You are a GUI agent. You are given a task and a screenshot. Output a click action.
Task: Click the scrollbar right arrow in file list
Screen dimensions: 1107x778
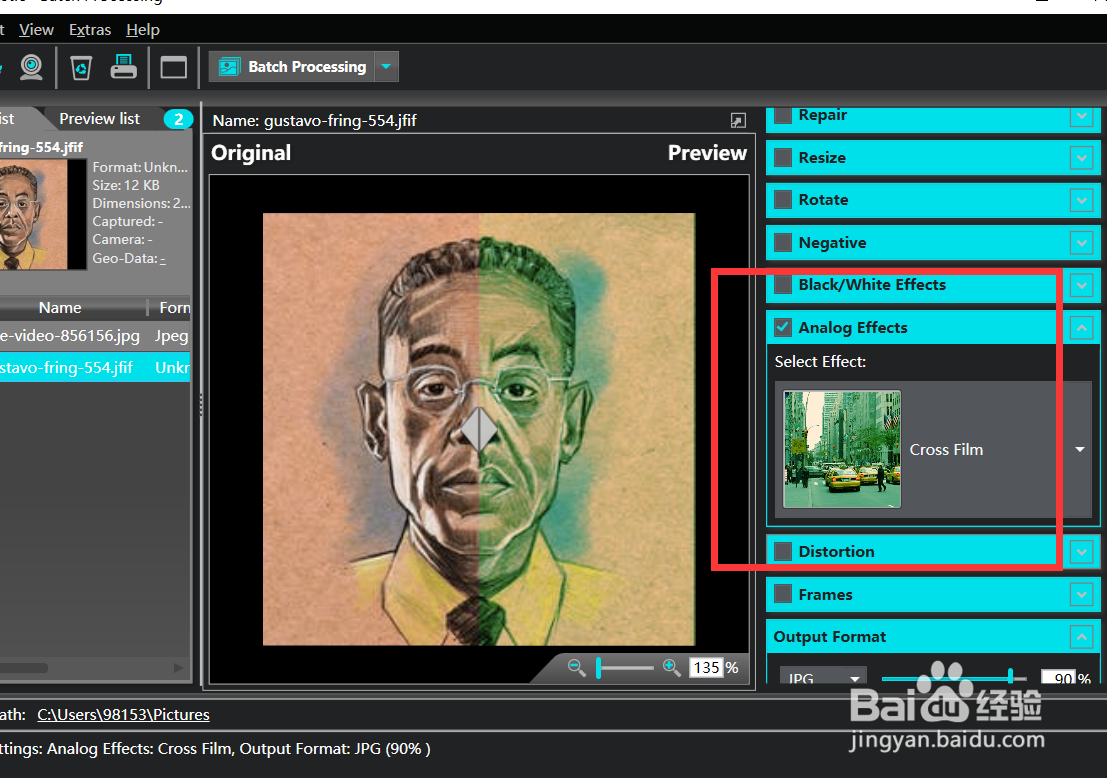pos(179,668)
